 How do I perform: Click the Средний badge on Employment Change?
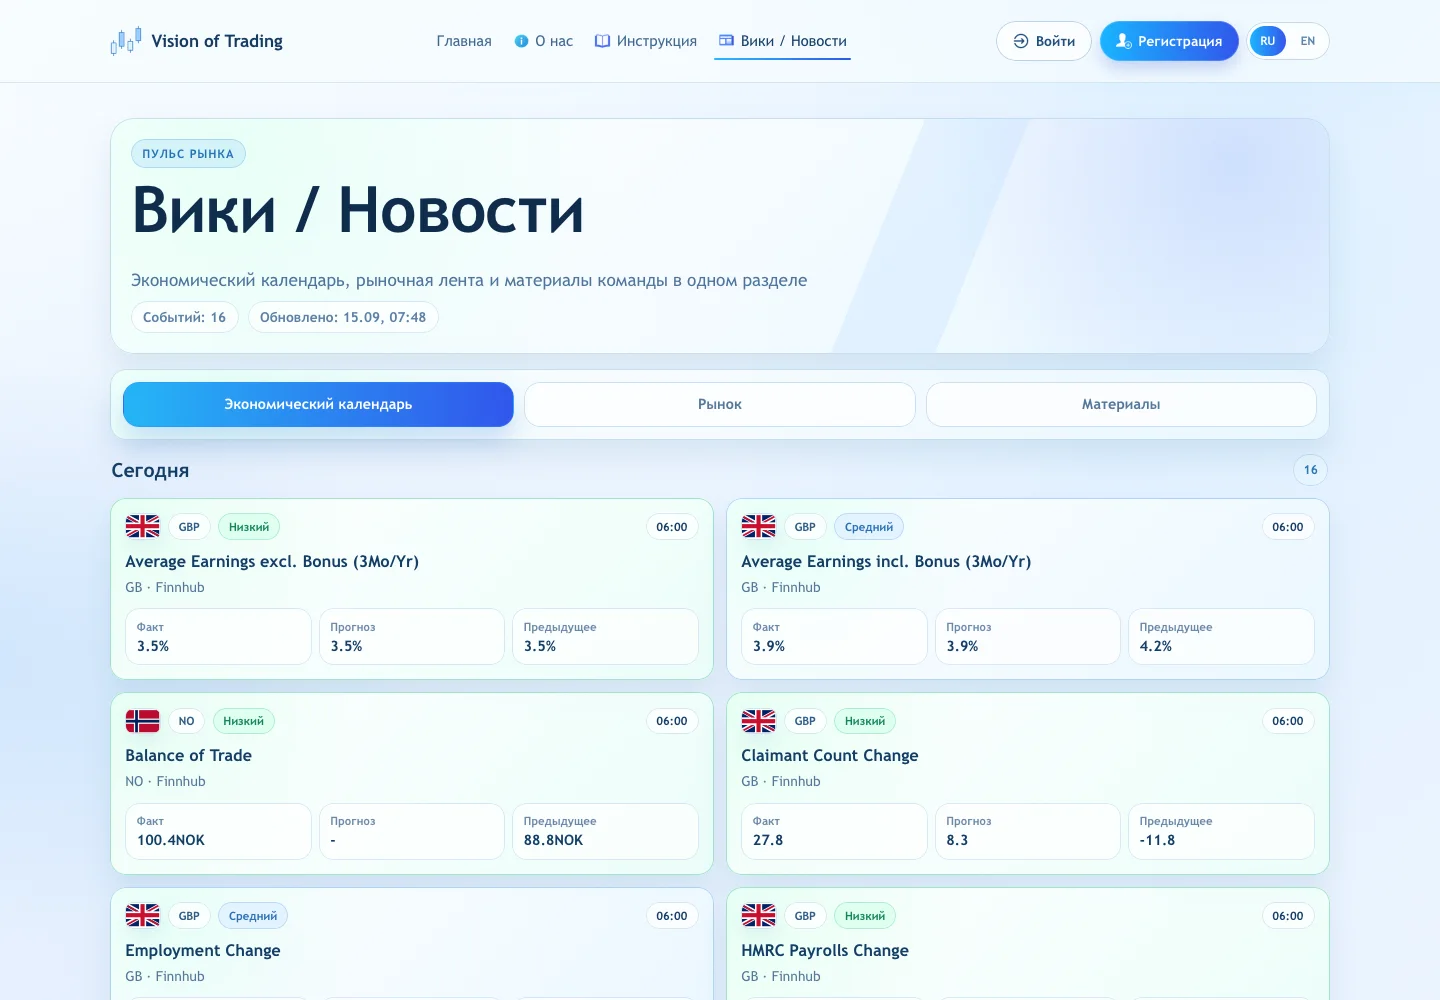253,916
